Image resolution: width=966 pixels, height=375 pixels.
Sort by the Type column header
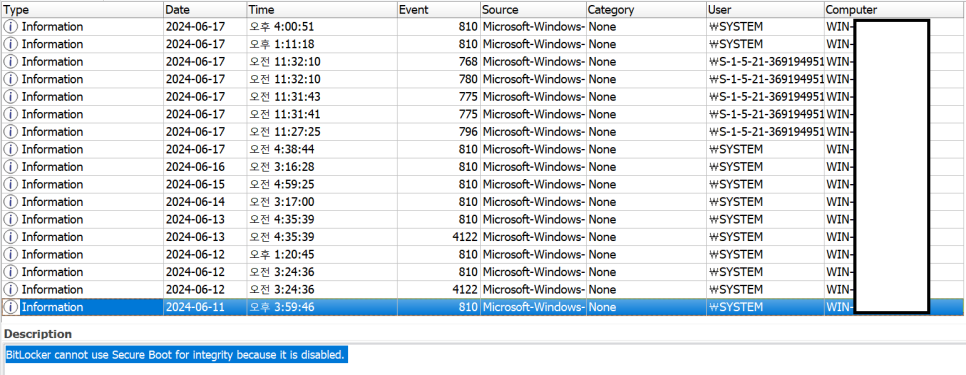82,10
